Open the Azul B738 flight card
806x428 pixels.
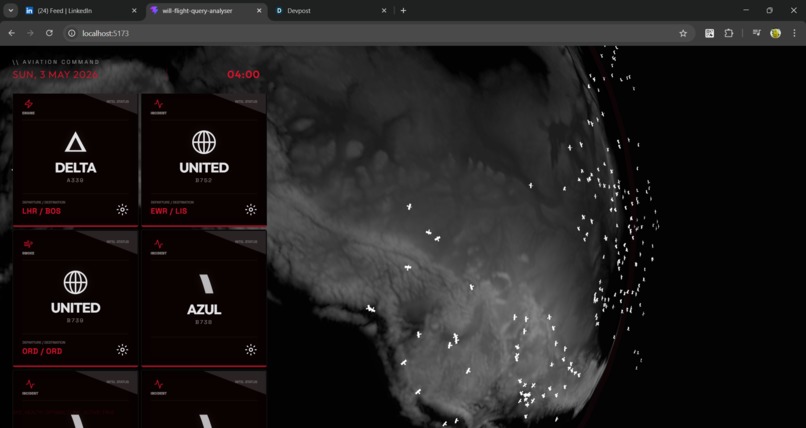204,299
